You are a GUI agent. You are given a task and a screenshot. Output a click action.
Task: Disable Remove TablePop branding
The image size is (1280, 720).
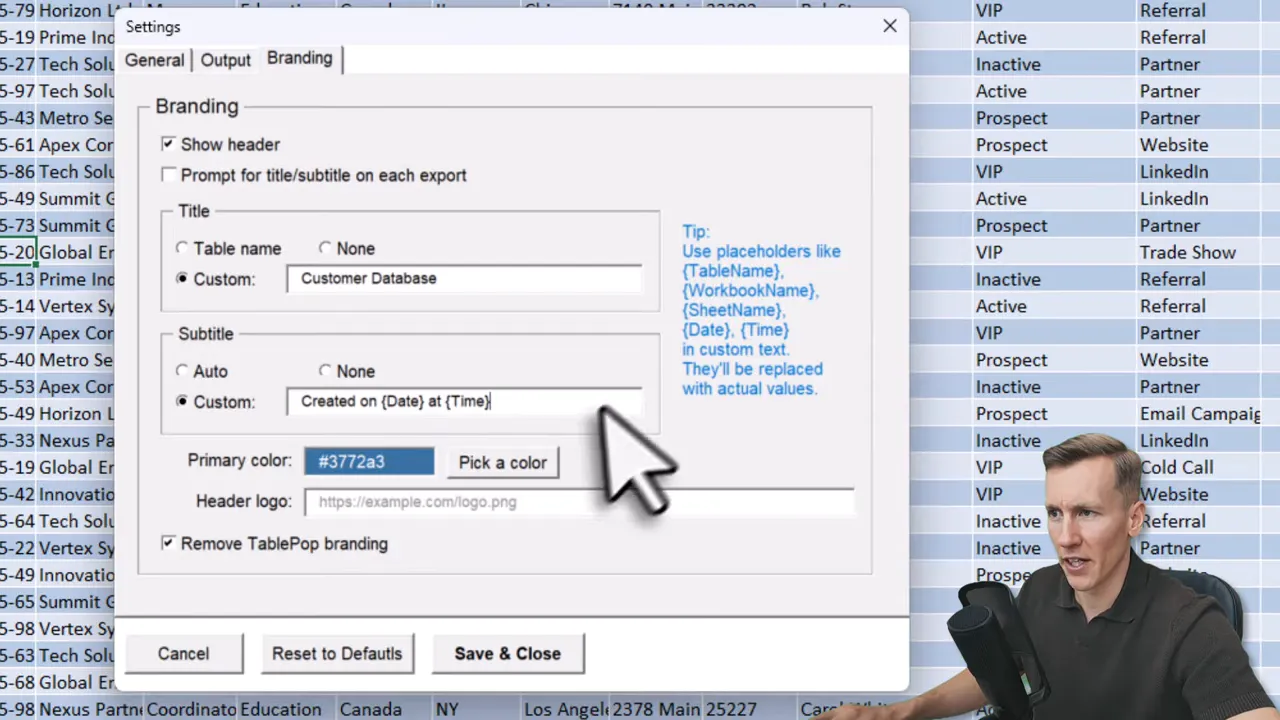tap(168, 543)
